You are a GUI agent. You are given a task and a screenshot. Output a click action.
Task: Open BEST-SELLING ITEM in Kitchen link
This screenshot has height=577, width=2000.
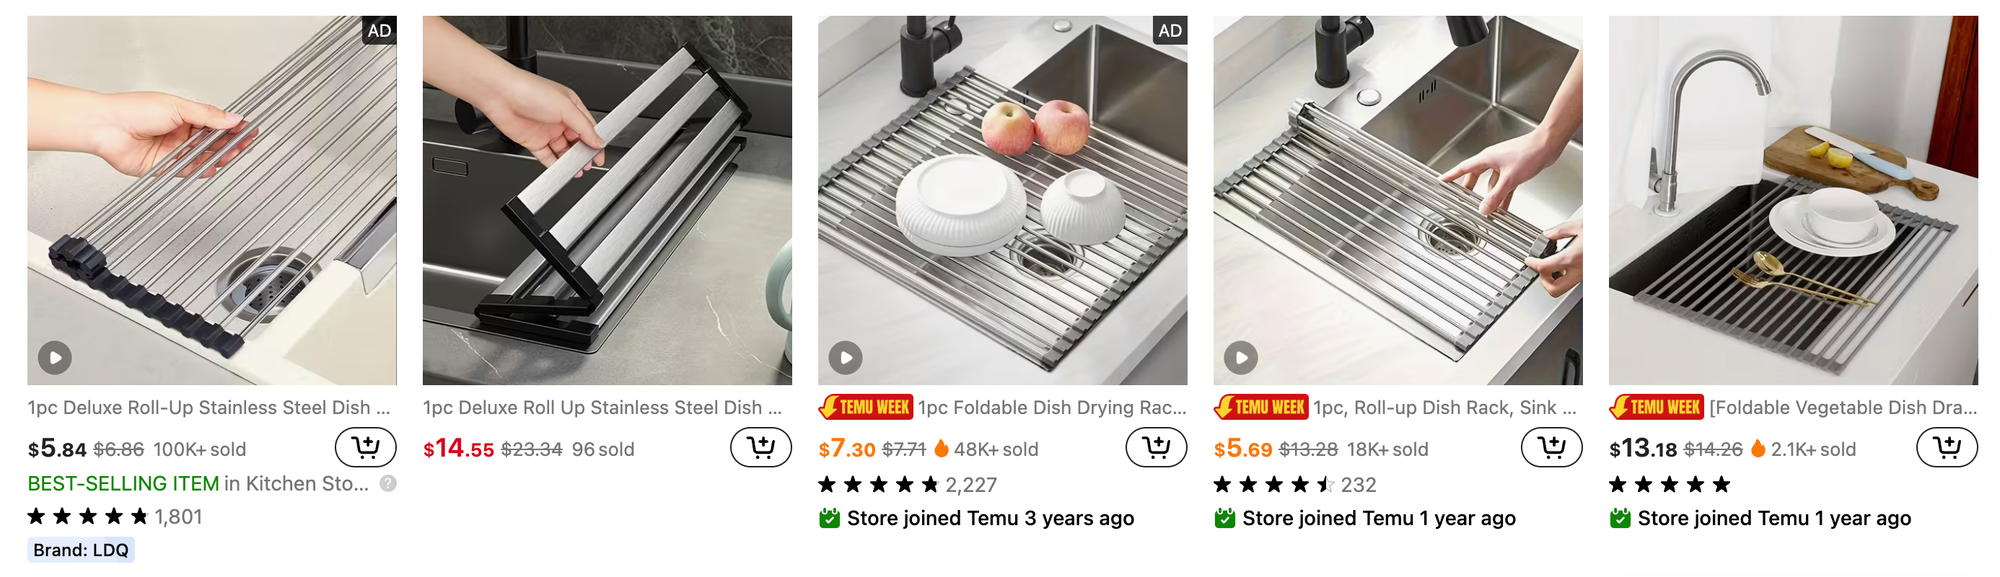tap(198, 483)
